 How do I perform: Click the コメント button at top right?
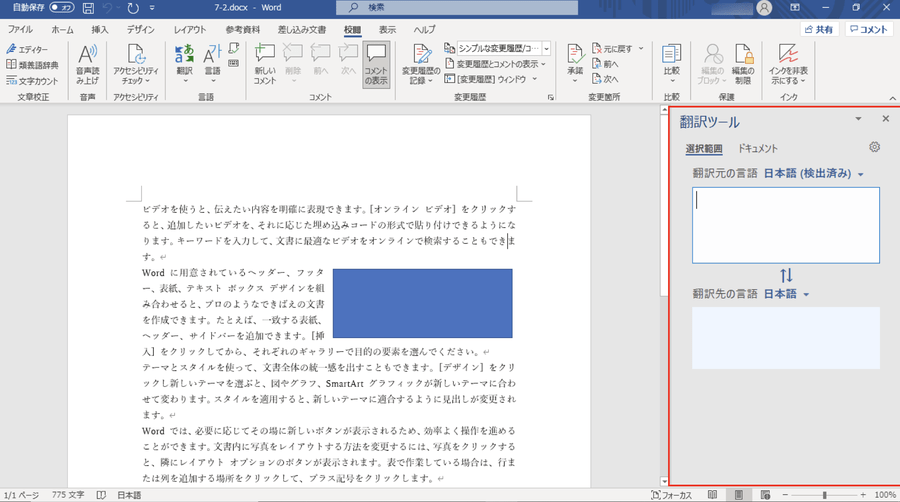pyautogui.click(x=868, y=30)
